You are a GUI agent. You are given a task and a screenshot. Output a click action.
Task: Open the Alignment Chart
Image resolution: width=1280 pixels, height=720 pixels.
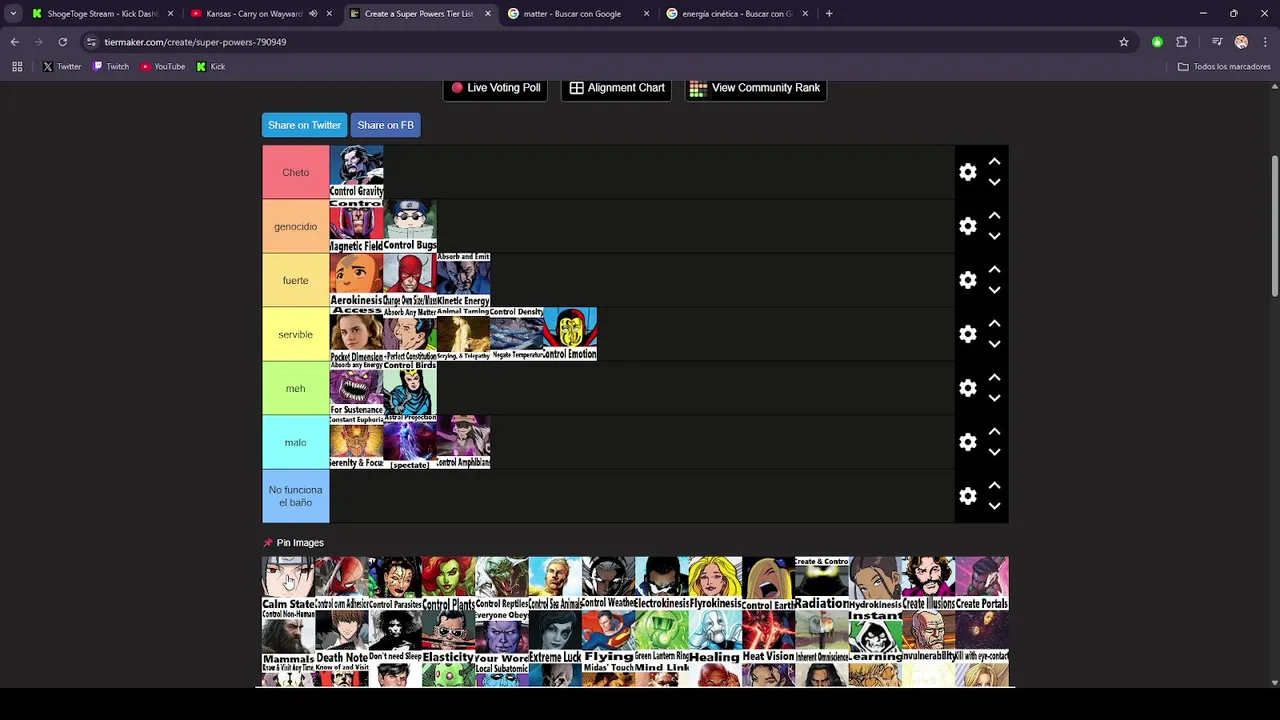(616, 88)
